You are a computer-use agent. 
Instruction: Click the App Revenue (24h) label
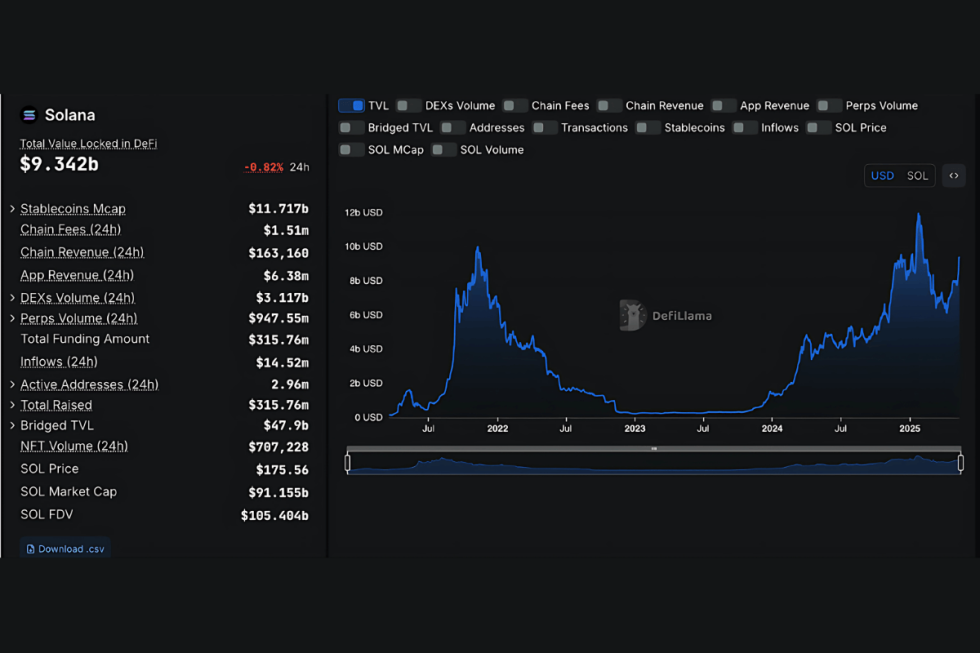pyautogui.click(x=77, y=276)
